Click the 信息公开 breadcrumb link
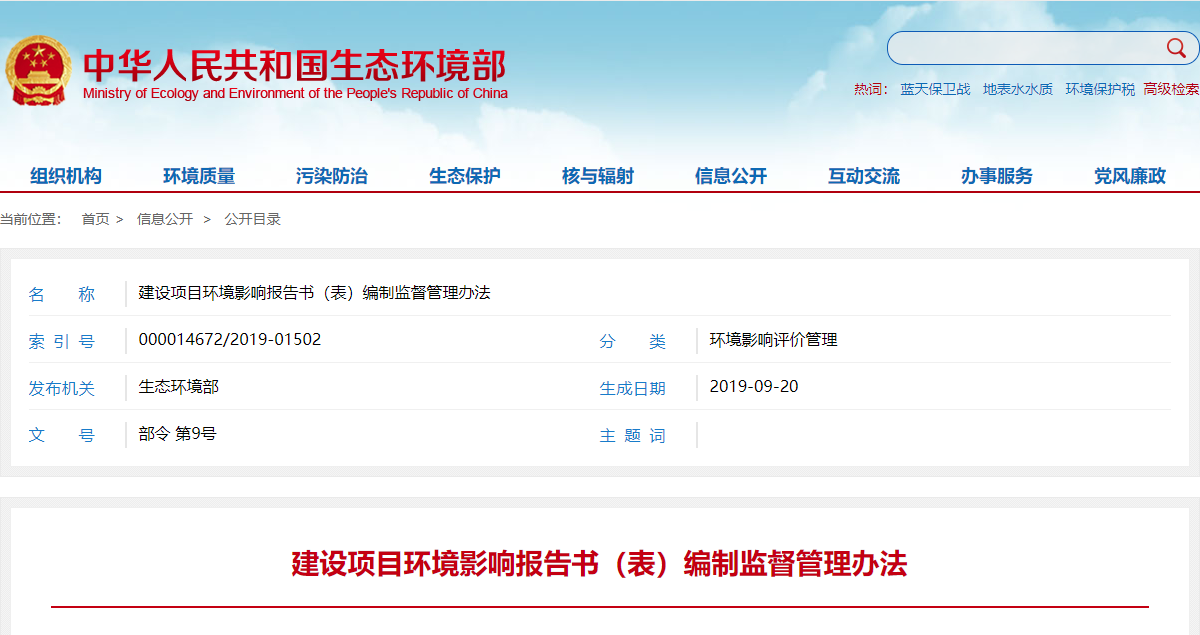Image resolution: width=1200 pixels, height=635 pixels. 165,219
